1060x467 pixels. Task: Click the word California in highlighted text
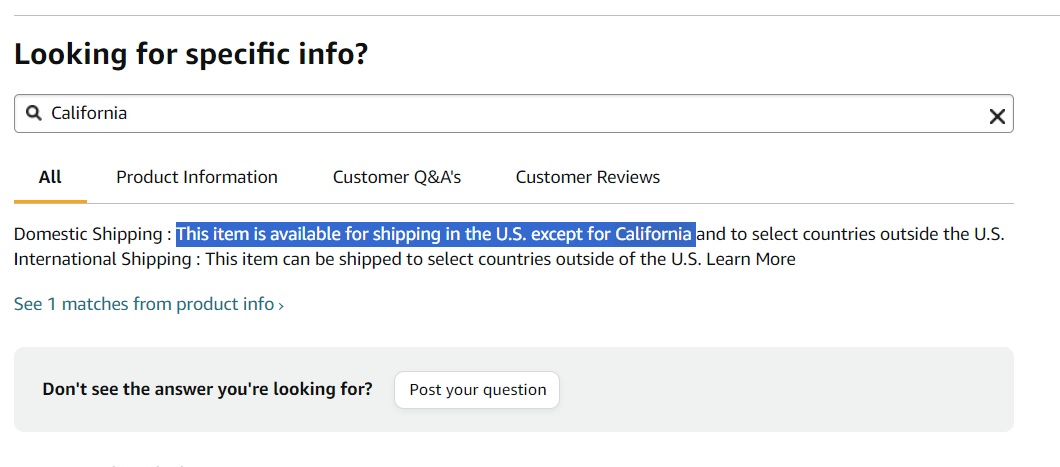tap(653, 234)
